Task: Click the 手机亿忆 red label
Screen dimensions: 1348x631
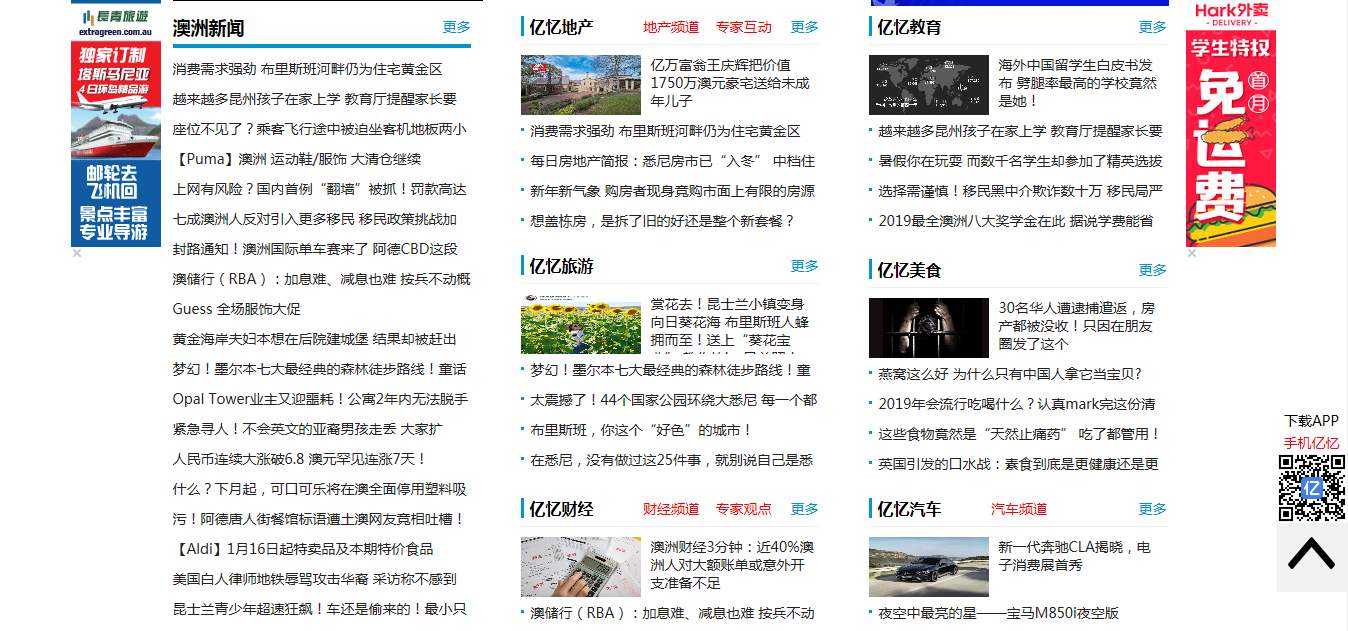Action: 1309,442
